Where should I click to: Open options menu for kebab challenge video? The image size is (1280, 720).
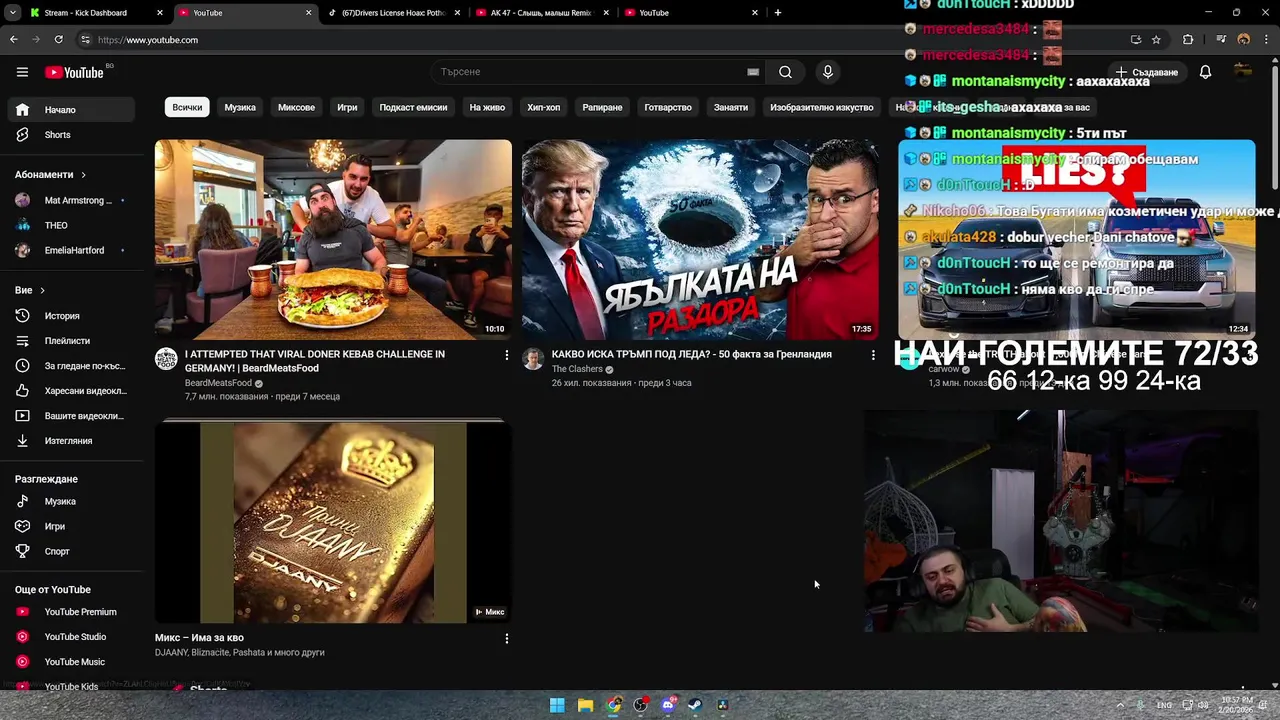(x=506, y=355)
